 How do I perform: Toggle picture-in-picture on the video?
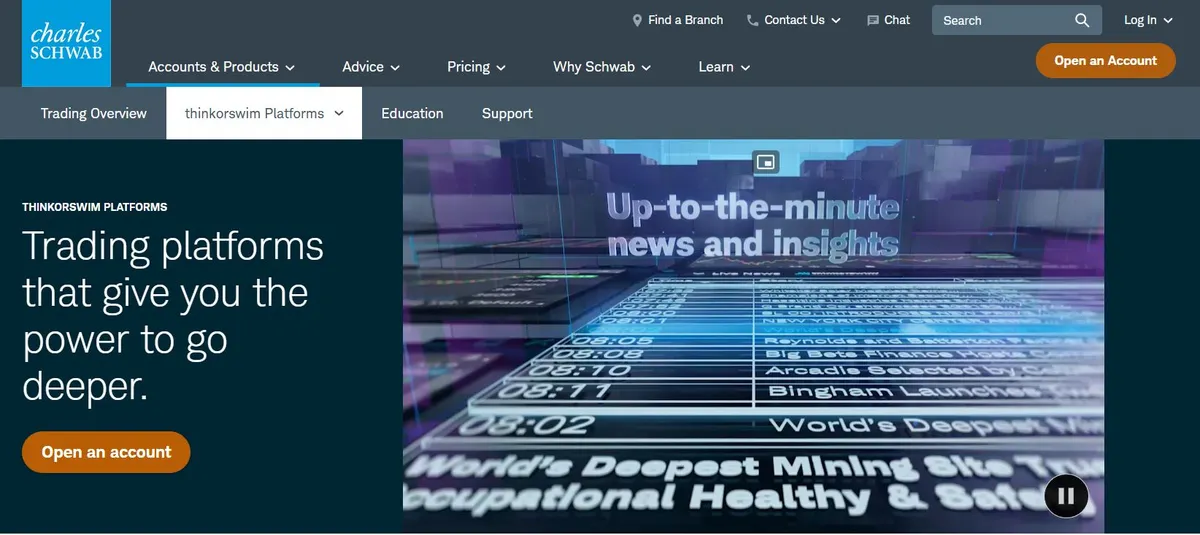tap(765, 162)
